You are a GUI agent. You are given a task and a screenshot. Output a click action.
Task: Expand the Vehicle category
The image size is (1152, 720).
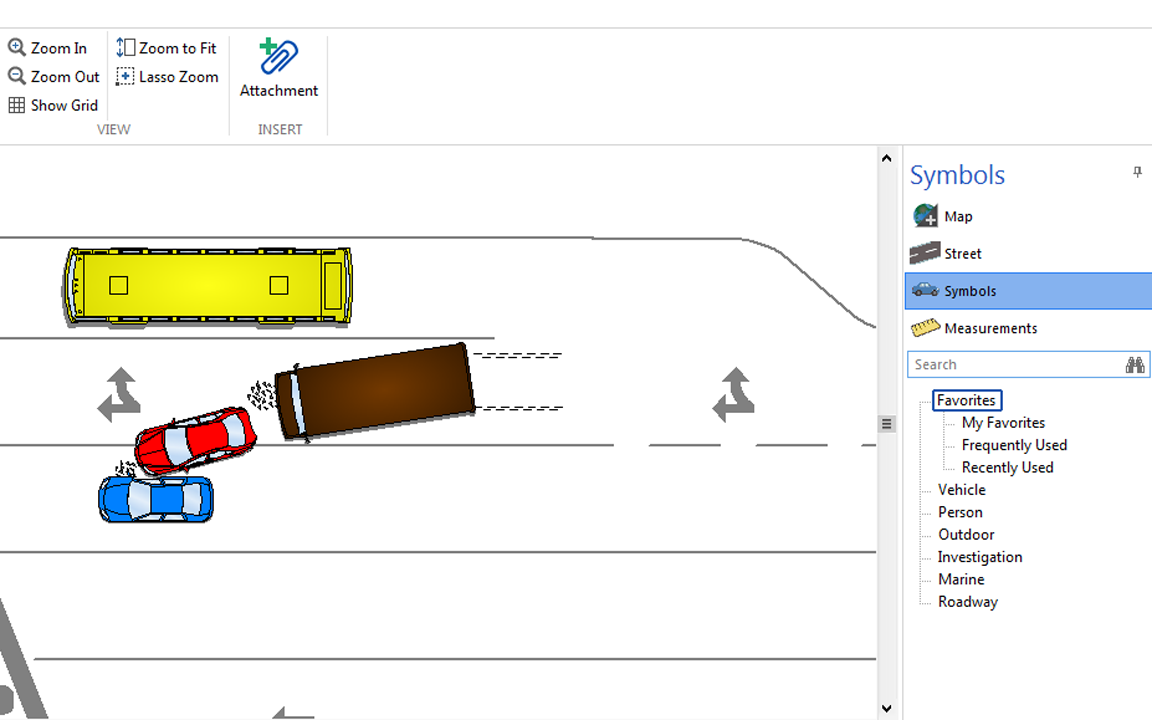(960, 489)
